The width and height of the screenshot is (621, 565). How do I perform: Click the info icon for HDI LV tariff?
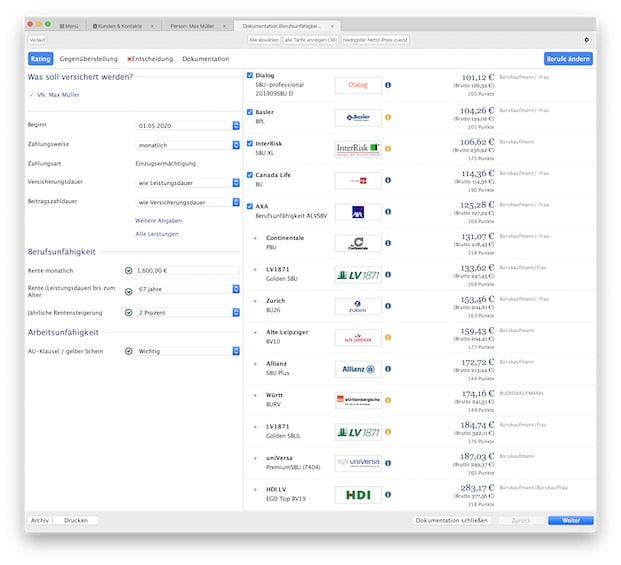pyautogui.click(x=388, y=494)
